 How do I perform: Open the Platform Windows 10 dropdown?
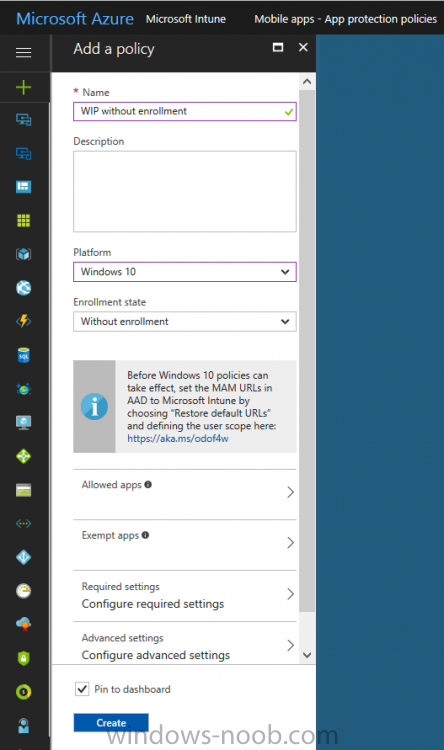185,272
